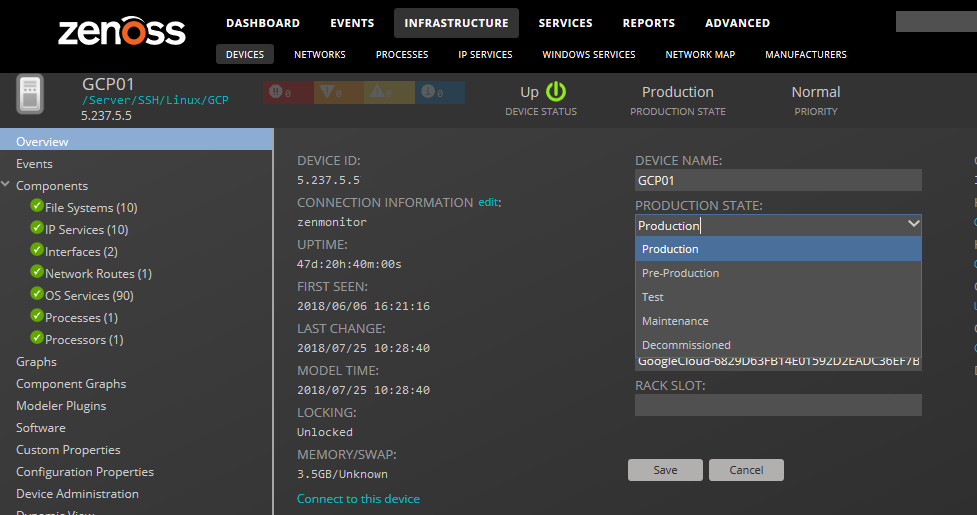Click Interfaces green check icon
This screenshot has width=977, height=515.
pos(37,250)
